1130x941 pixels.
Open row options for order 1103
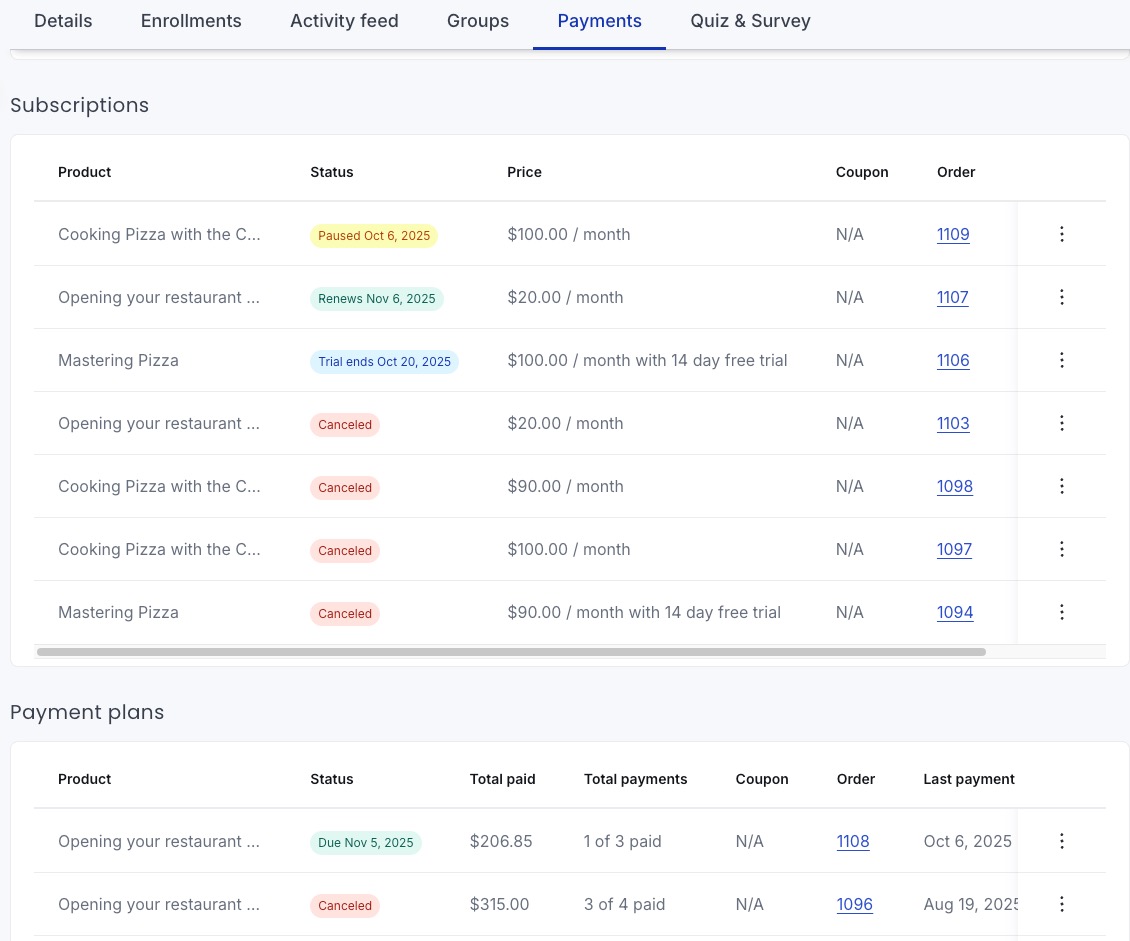(x=1062, y=423)
